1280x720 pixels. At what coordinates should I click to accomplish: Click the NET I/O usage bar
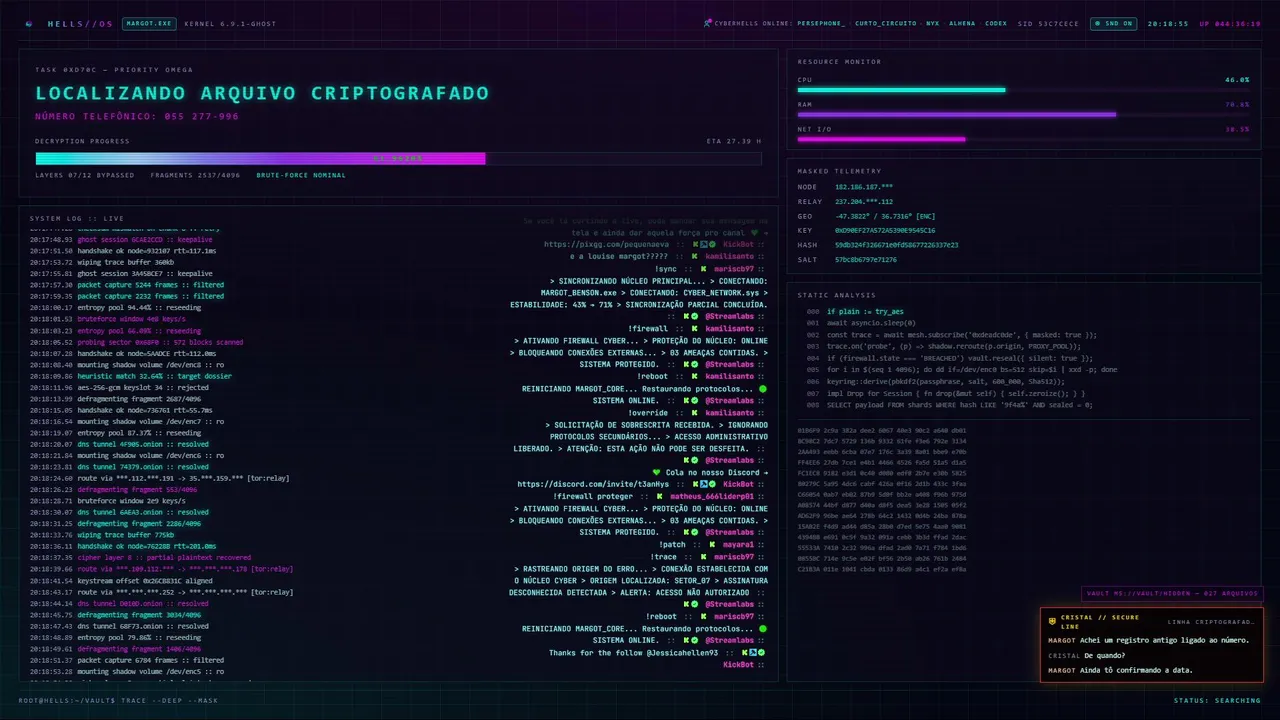click(1023, 139)
